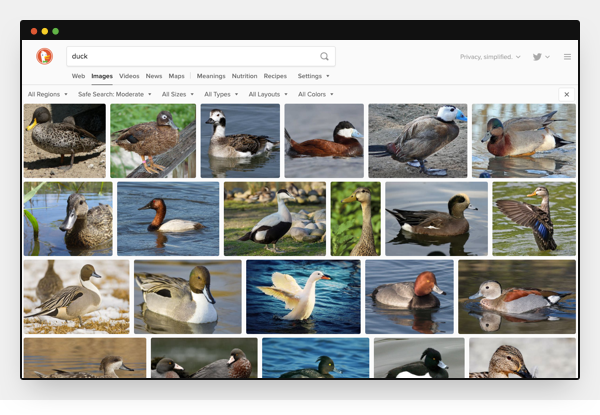The height and width of the screenshot is (415, 600).
Task: Open the News tab
Action: (154, 76)
